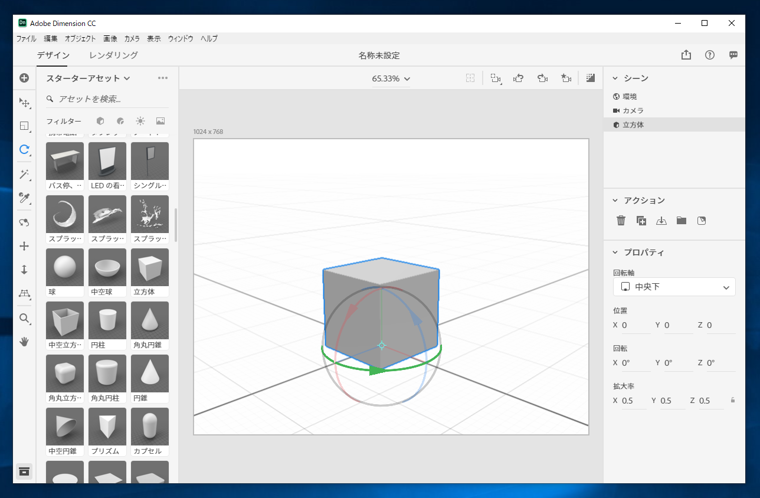The width and height of the screenshot is (760, 498).
Task: Select the Pan camera tool
Action: click(24, 246)
